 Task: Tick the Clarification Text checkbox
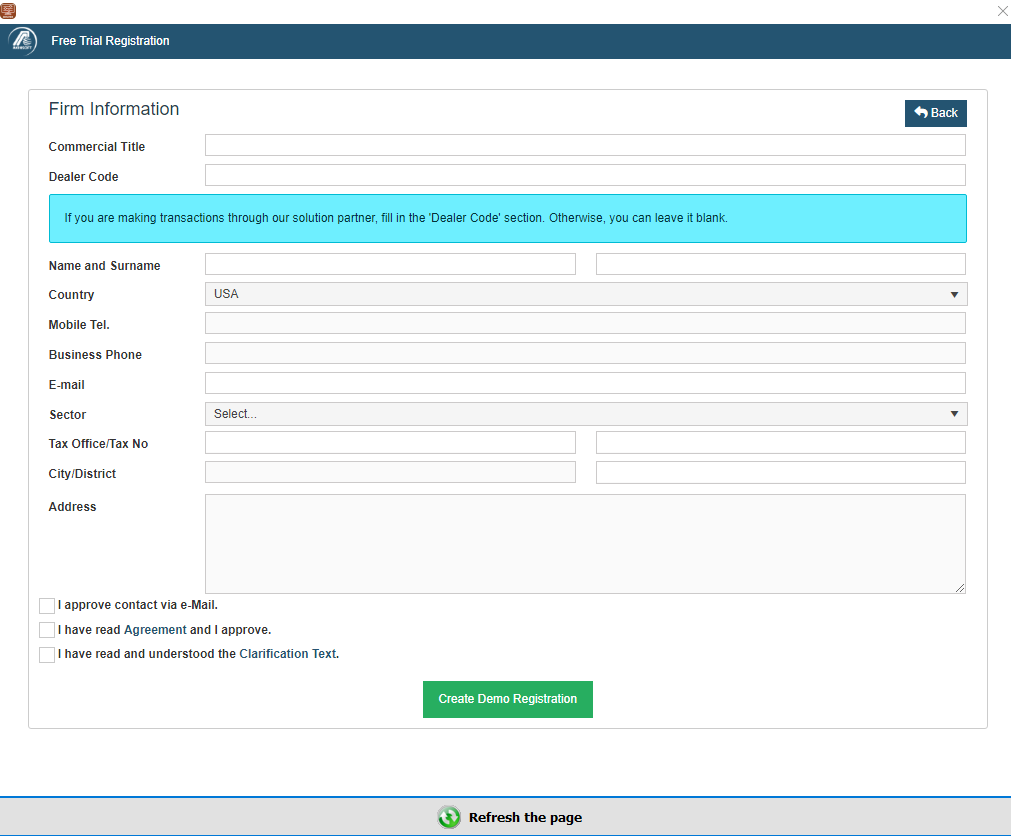(x=47, y=655)
